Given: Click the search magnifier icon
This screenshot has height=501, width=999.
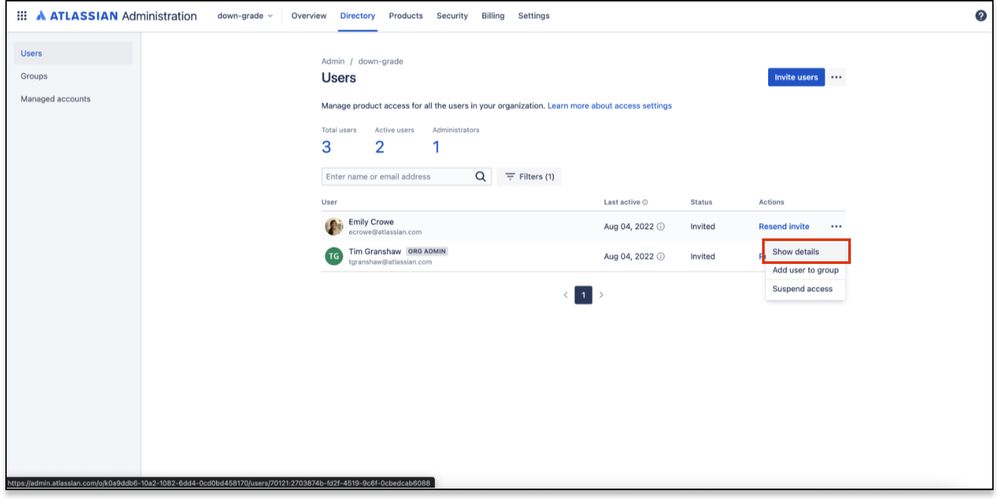Looking at the screenshot, I should [x=480, y=177].
